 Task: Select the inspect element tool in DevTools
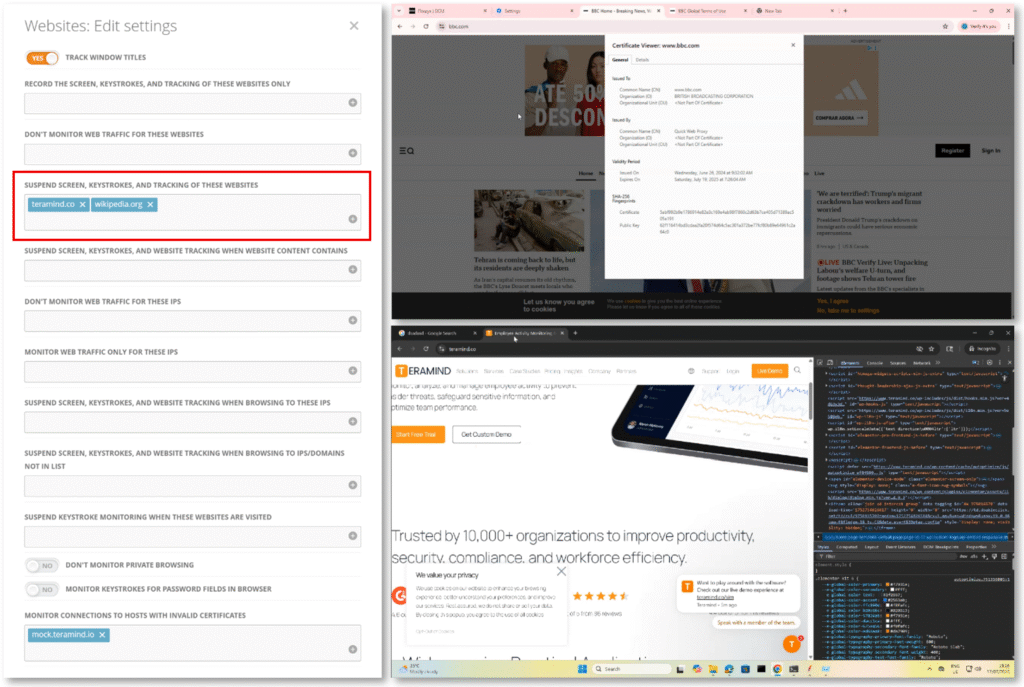tap(819, 363)
